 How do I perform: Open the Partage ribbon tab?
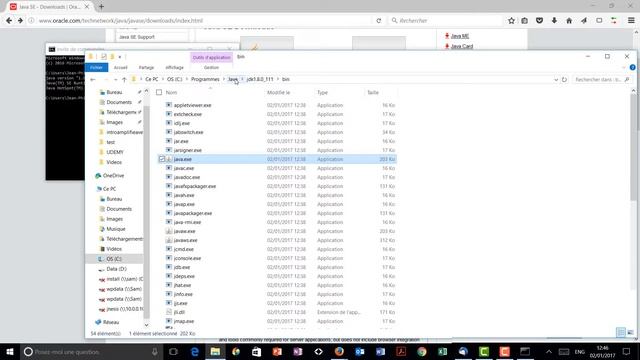tap(146, 67)
